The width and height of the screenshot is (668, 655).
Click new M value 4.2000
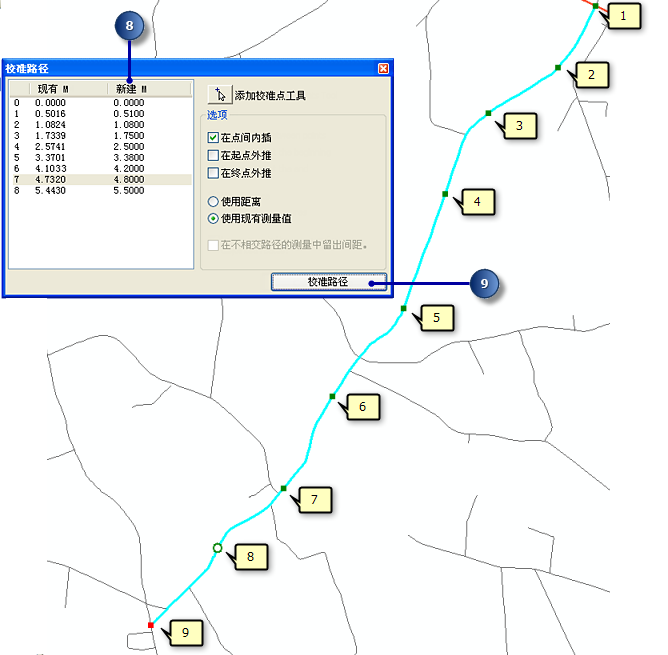pos(129,169)
